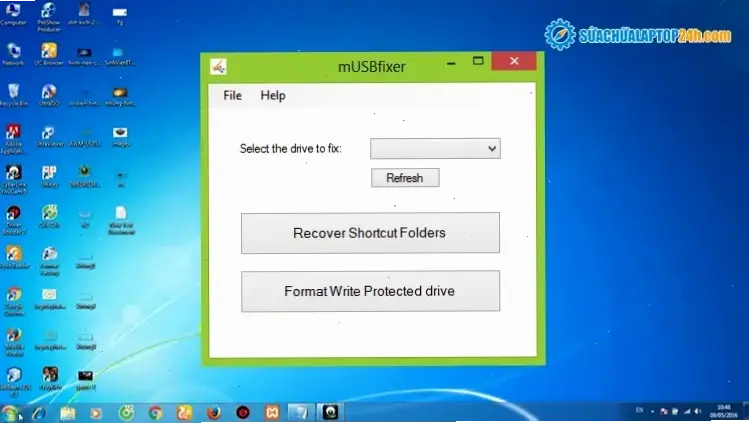Select the Foxit Reader desktop icon
The height and width of the screenshot is (423, 749).
(x=14, y=257)
